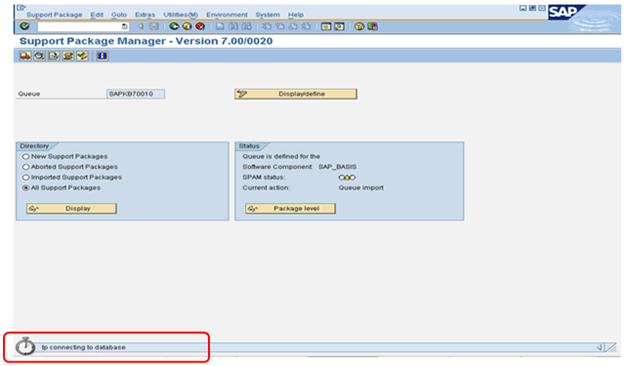
Task: Click the Print icon in standard toolbar
Action: (220, 26)
